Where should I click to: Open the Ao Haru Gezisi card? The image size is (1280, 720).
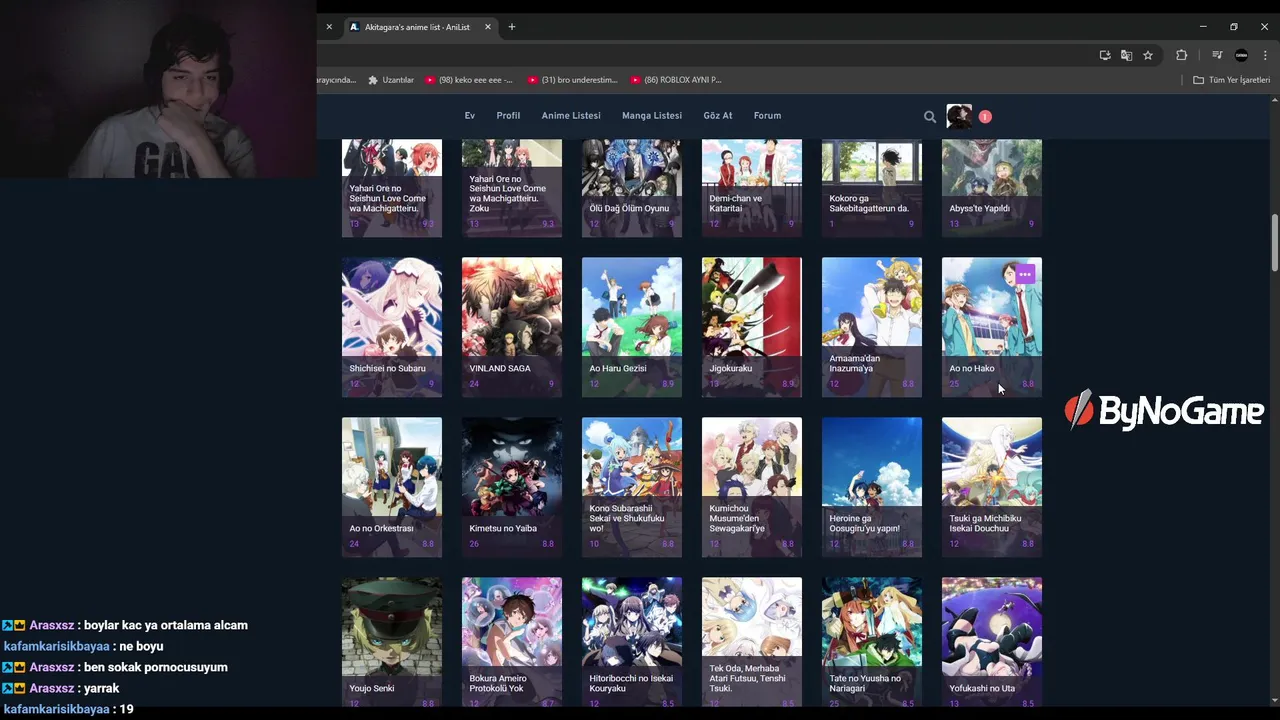(x=632, y=327)
